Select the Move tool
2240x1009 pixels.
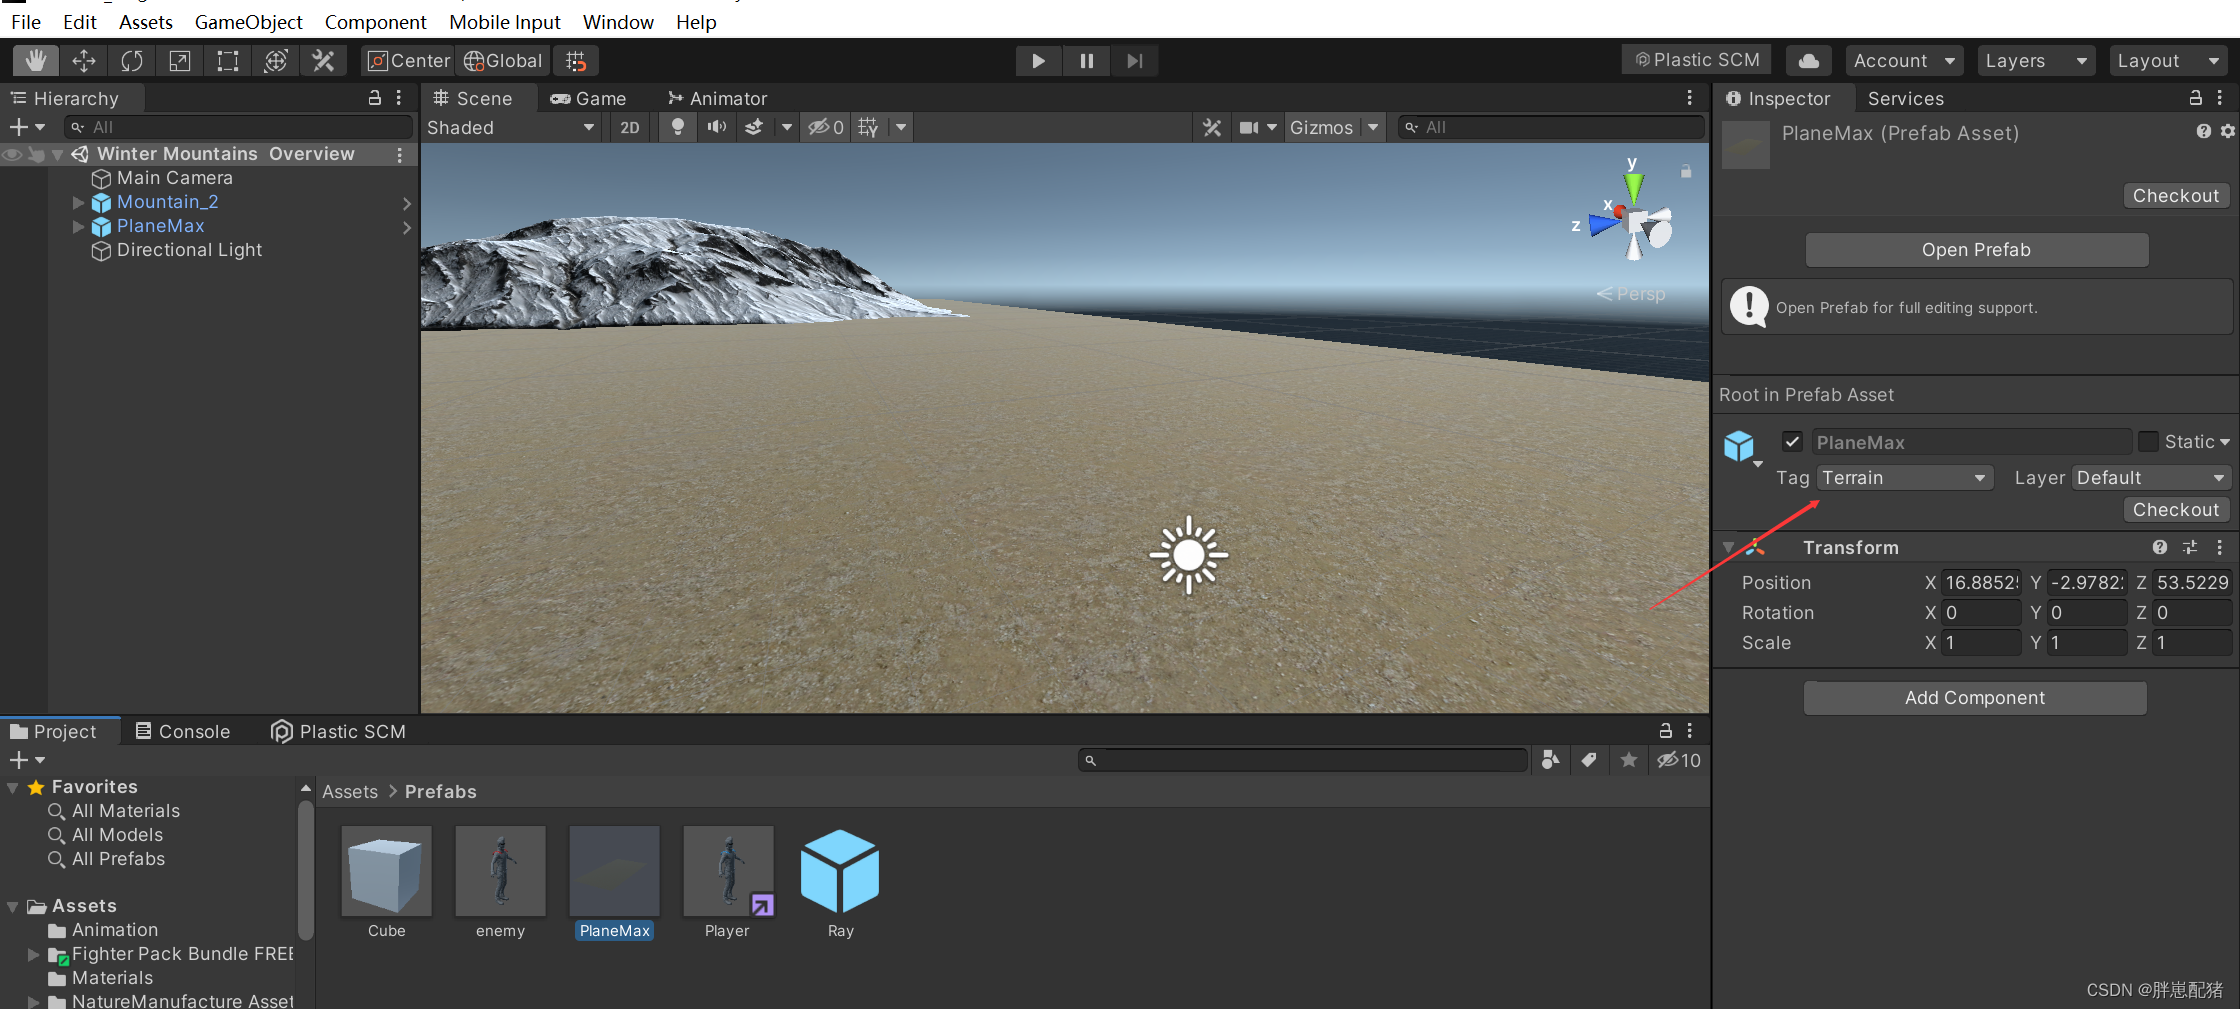(x=83, y=60)
